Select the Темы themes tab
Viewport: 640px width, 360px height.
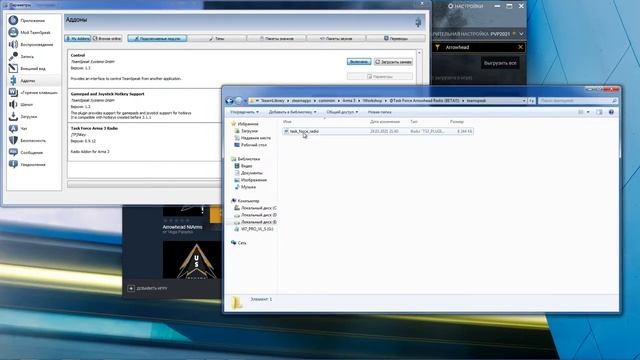217,38
